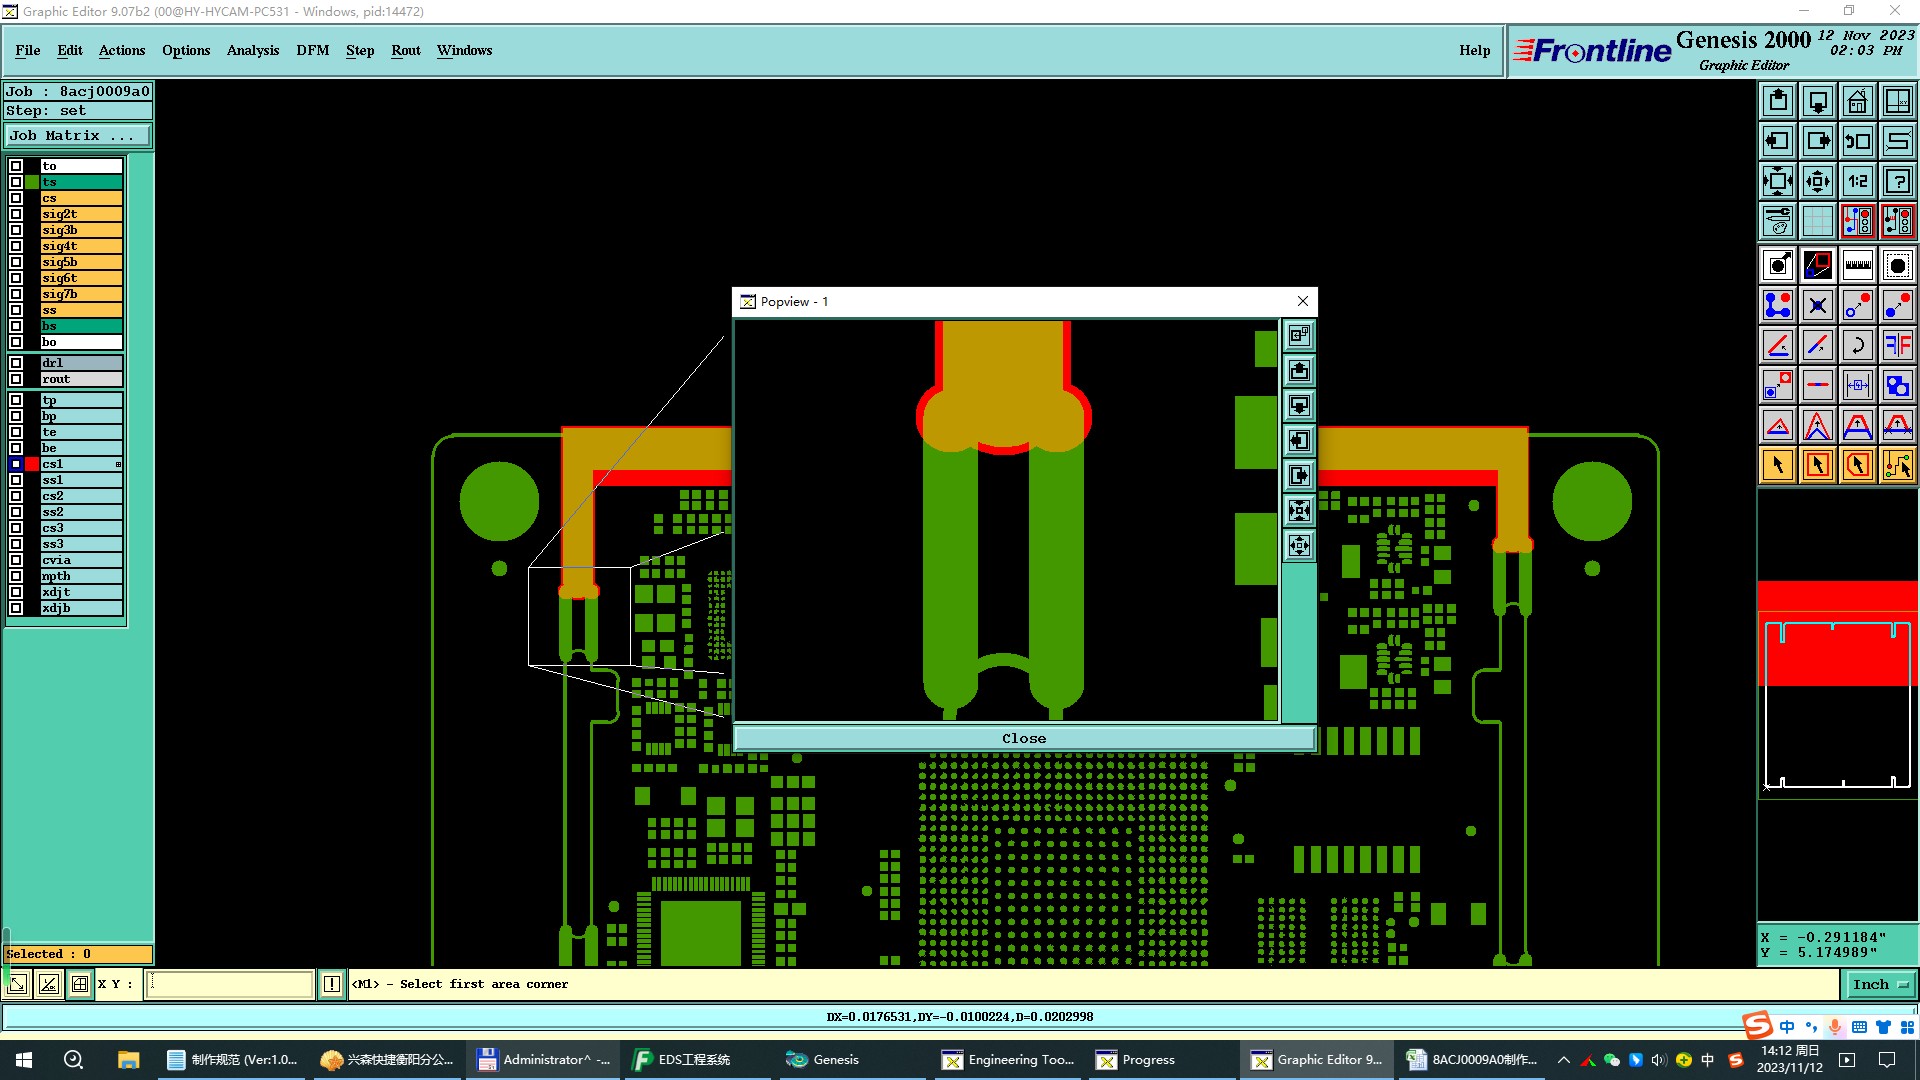This screenshot has width=1920, height=1080.
Task: Select the ruler measurement tool
Action: point(1857,265)
